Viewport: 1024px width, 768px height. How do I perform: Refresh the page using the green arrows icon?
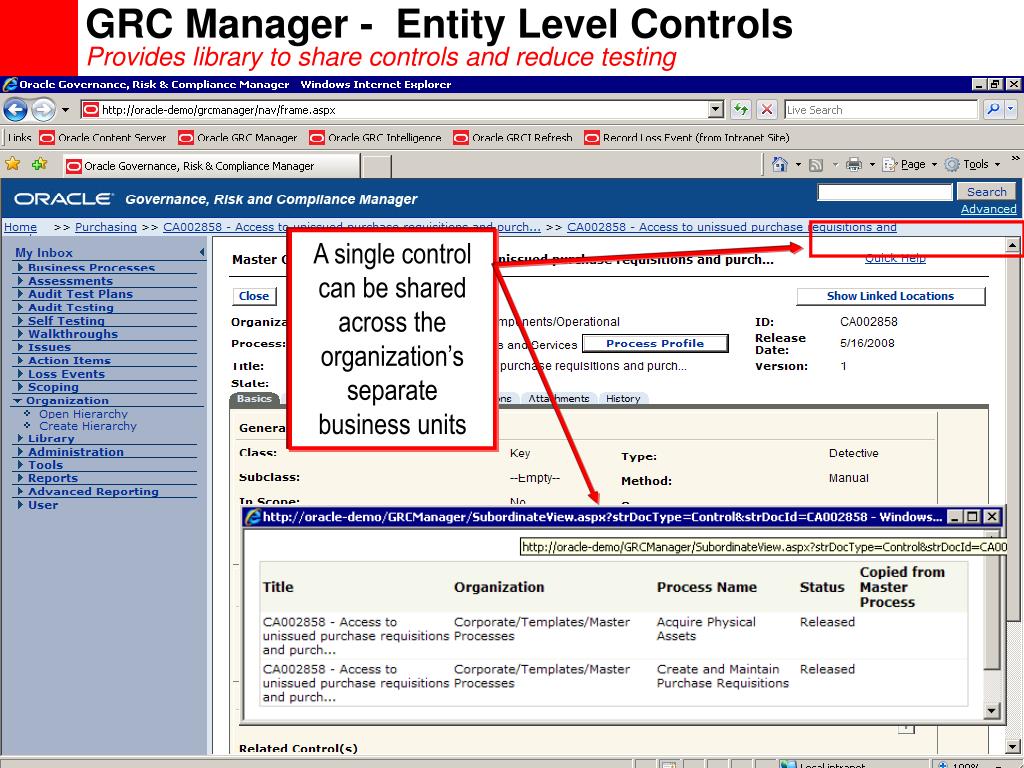point(741,110)
